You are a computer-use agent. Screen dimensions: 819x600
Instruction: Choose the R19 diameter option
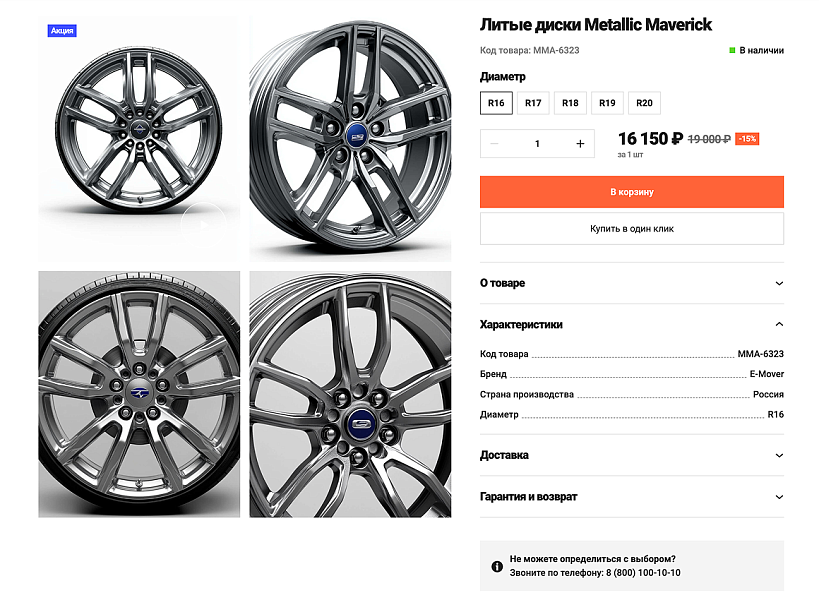coord(607,103)
